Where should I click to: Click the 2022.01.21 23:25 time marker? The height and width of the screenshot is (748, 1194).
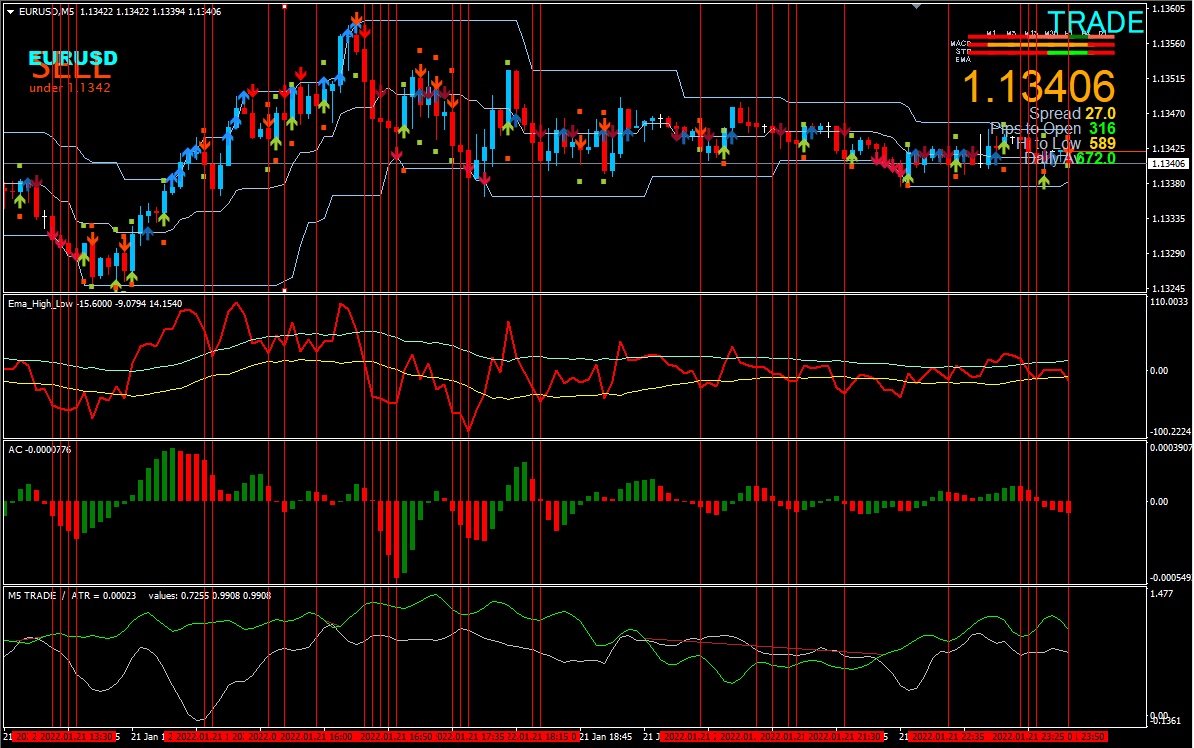point(1029,737)
